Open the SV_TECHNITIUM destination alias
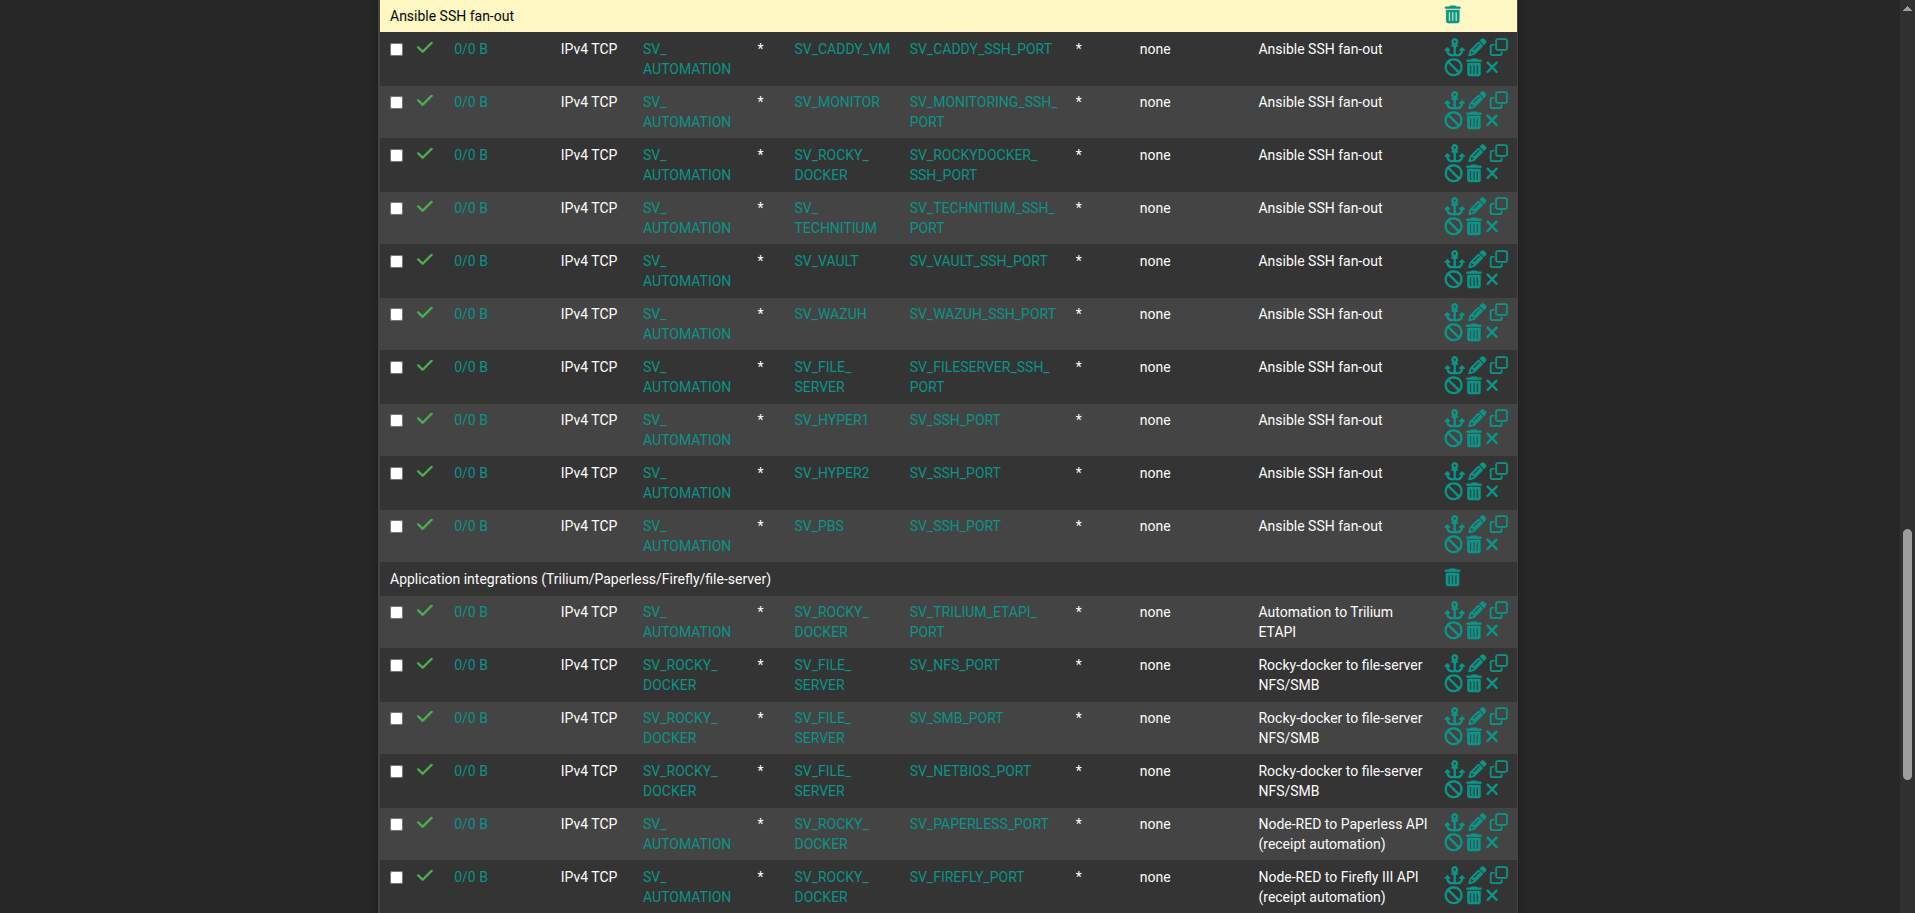The height and width of the screenshot is (913, 1915). (835, 218)
